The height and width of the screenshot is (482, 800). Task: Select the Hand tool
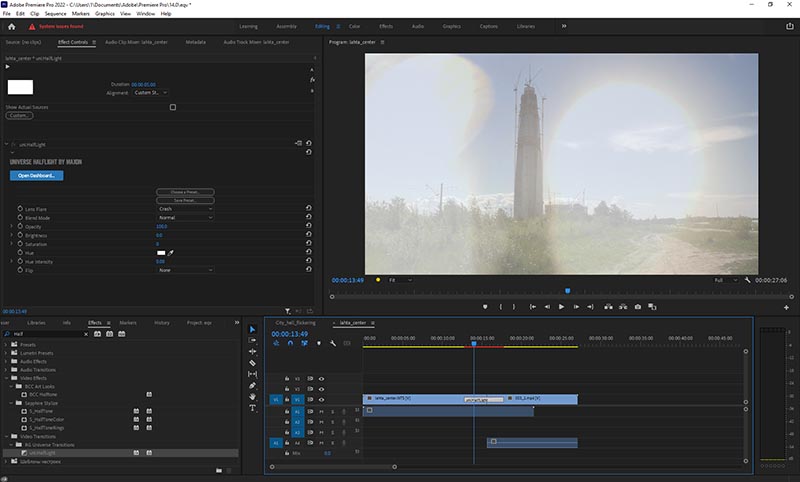(252, 397)
